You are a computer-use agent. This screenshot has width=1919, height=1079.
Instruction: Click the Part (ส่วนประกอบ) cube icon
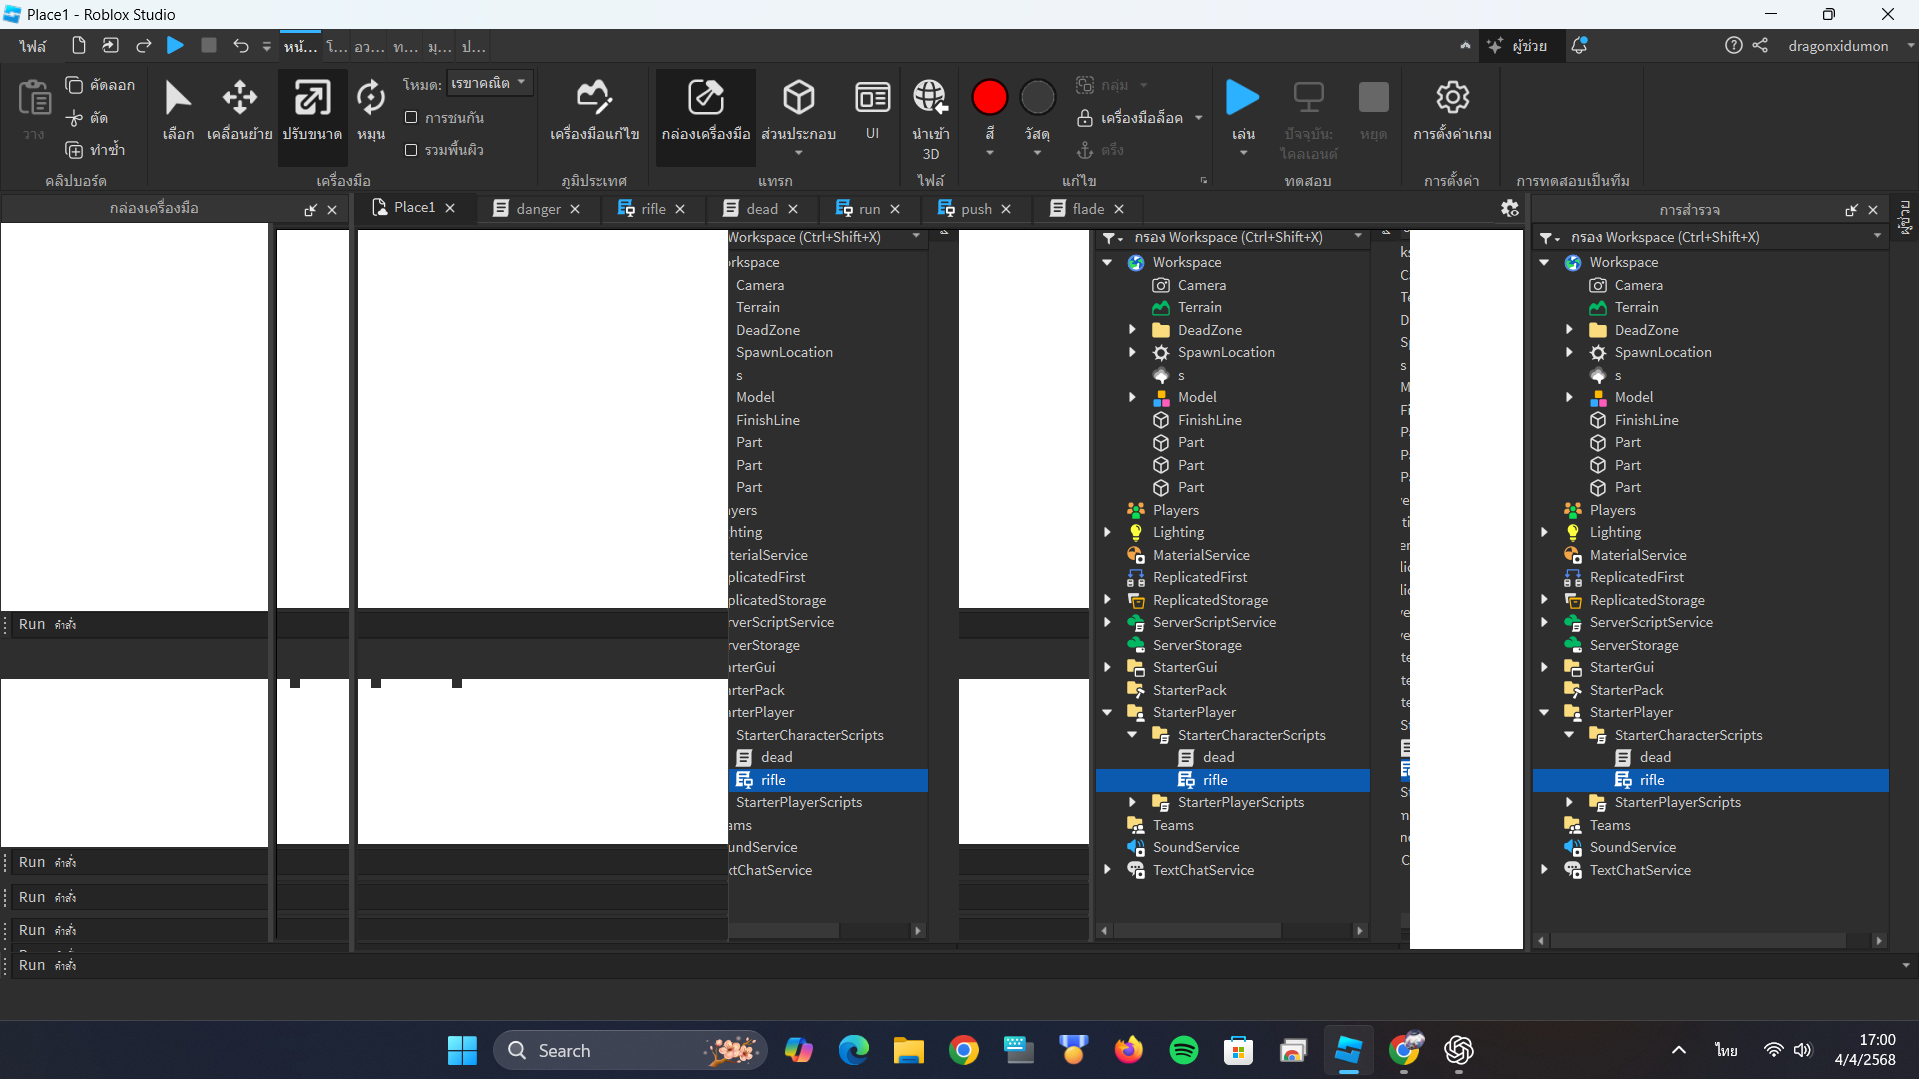pyautogui.click(x=798, y=98)
